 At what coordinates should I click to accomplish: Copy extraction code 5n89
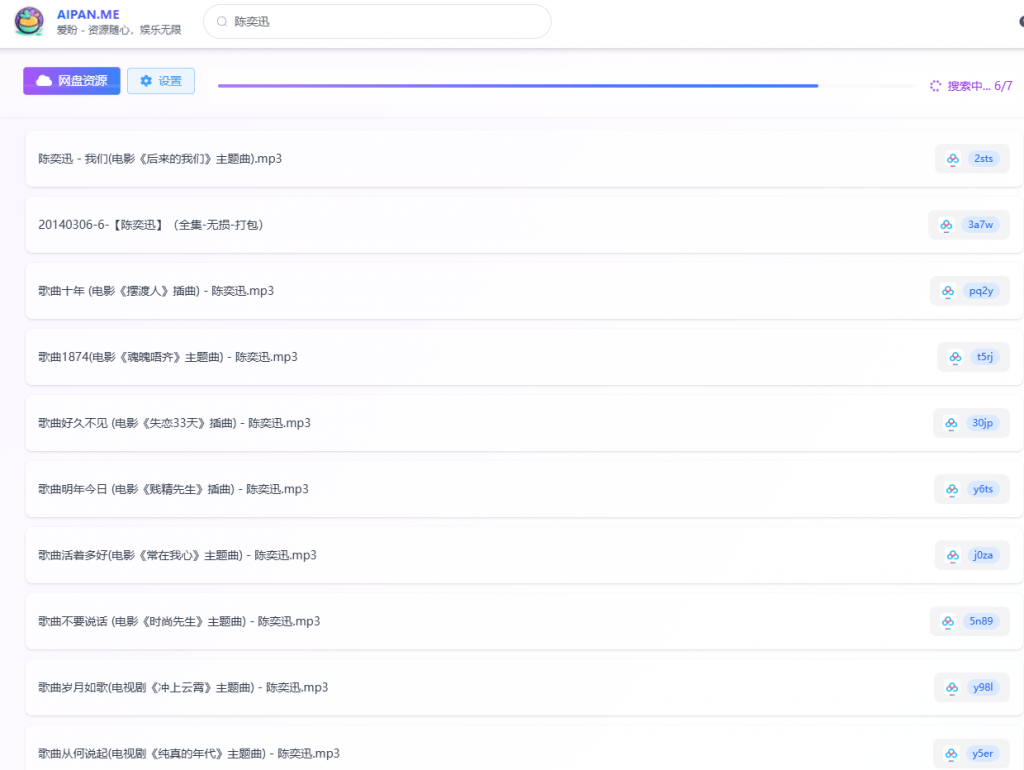coord(981,621)
